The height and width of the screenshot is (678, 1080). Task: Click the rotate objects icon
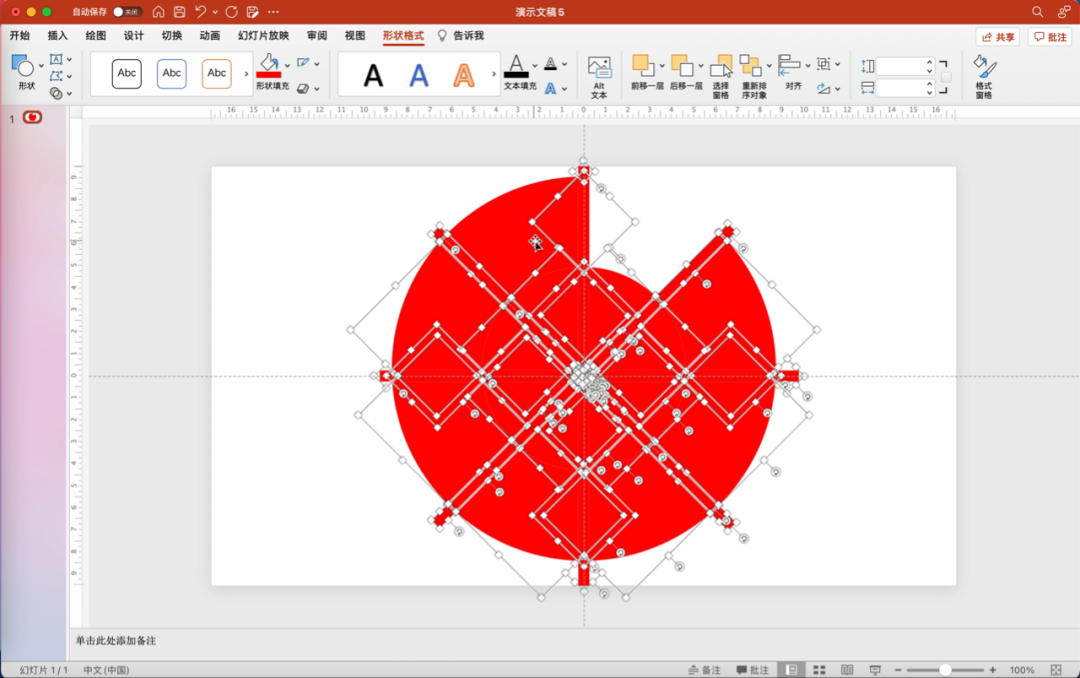pyautogui.click(x=824, y=88)
